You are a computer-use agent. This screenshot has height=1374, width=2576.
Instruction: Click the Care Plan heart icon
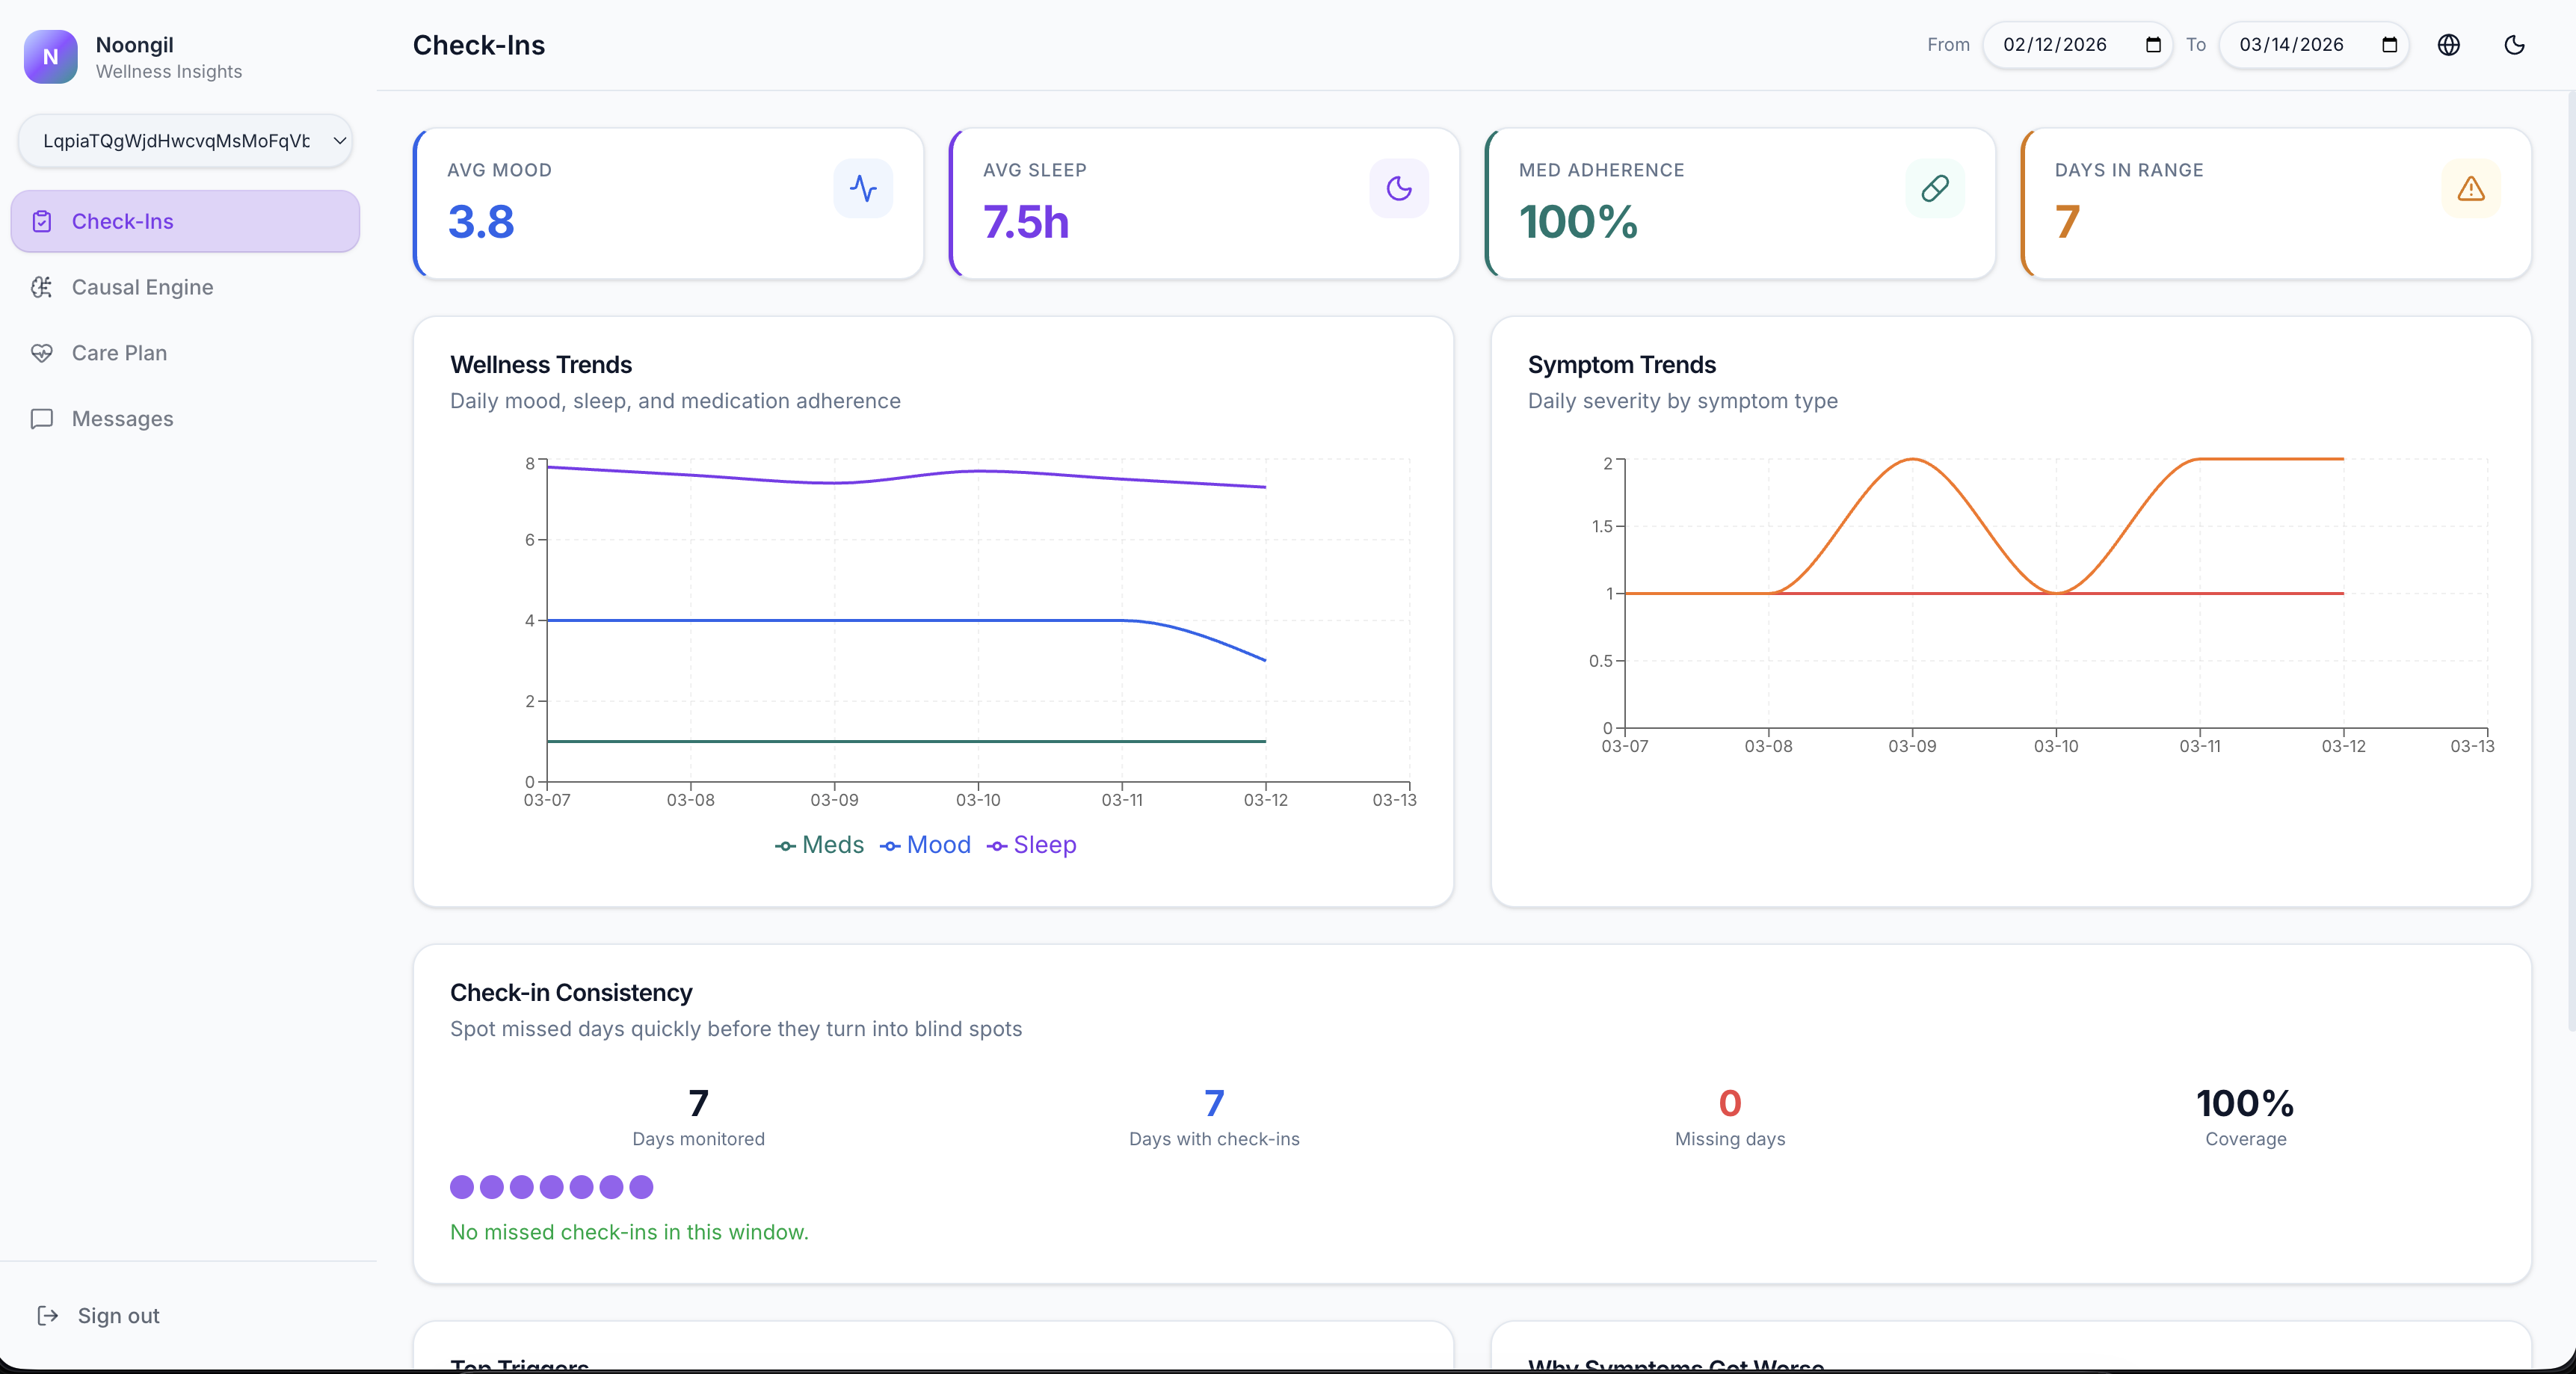tap(42, 353)
